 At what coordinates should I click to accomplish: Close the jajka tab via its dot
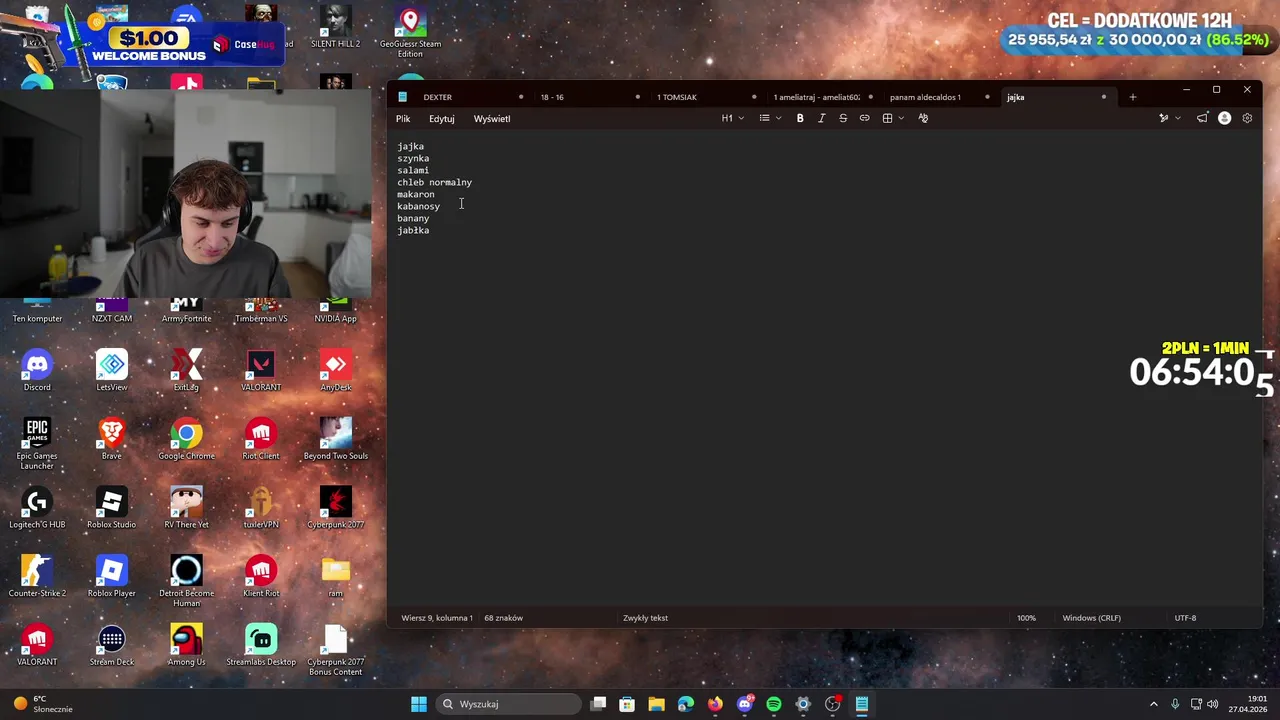point(1104,97)
